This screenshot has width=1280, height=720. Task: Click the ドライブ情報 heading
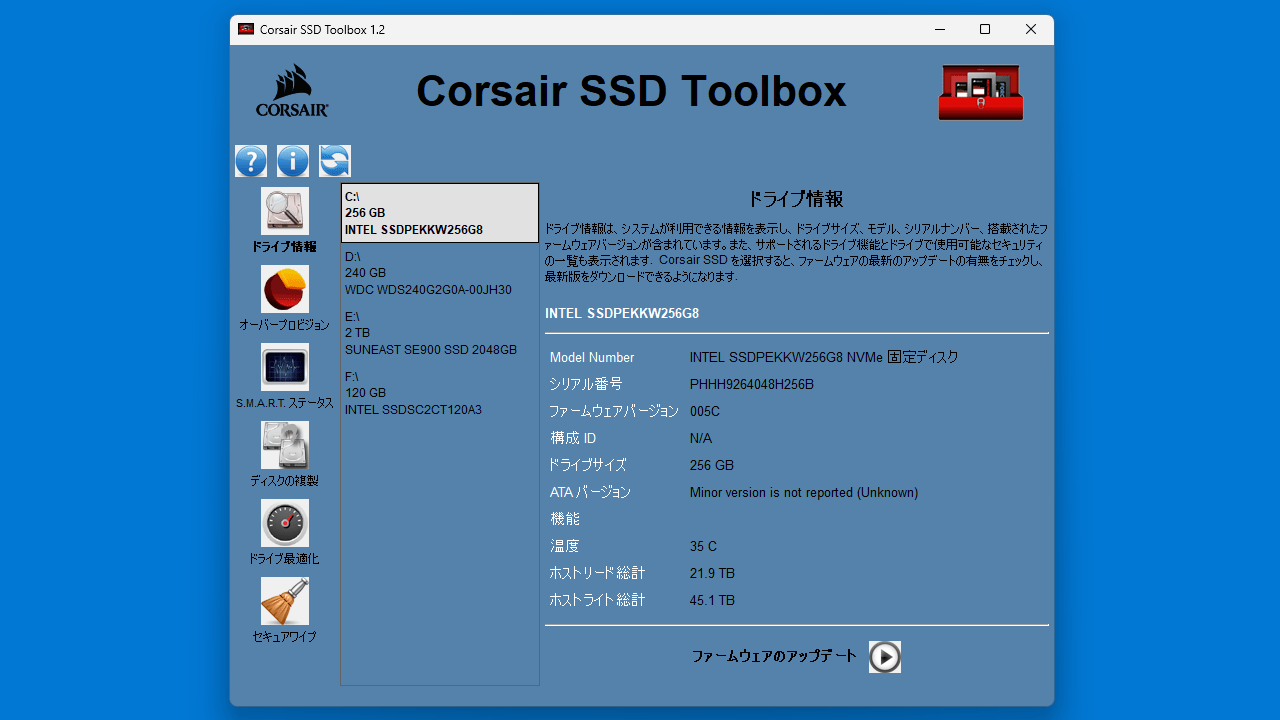coord(796,199)
